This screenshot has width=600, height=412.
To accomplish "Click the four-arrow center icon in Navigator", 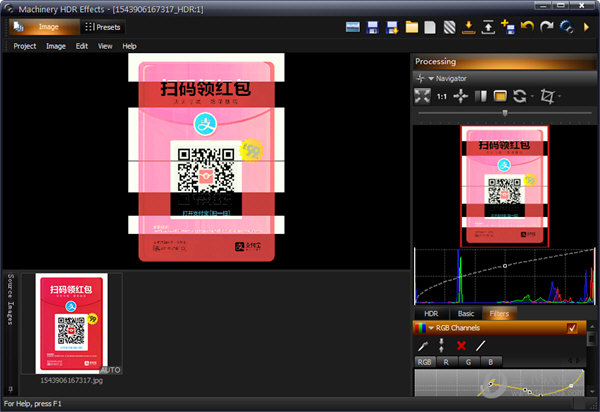I will pos(461,96).
